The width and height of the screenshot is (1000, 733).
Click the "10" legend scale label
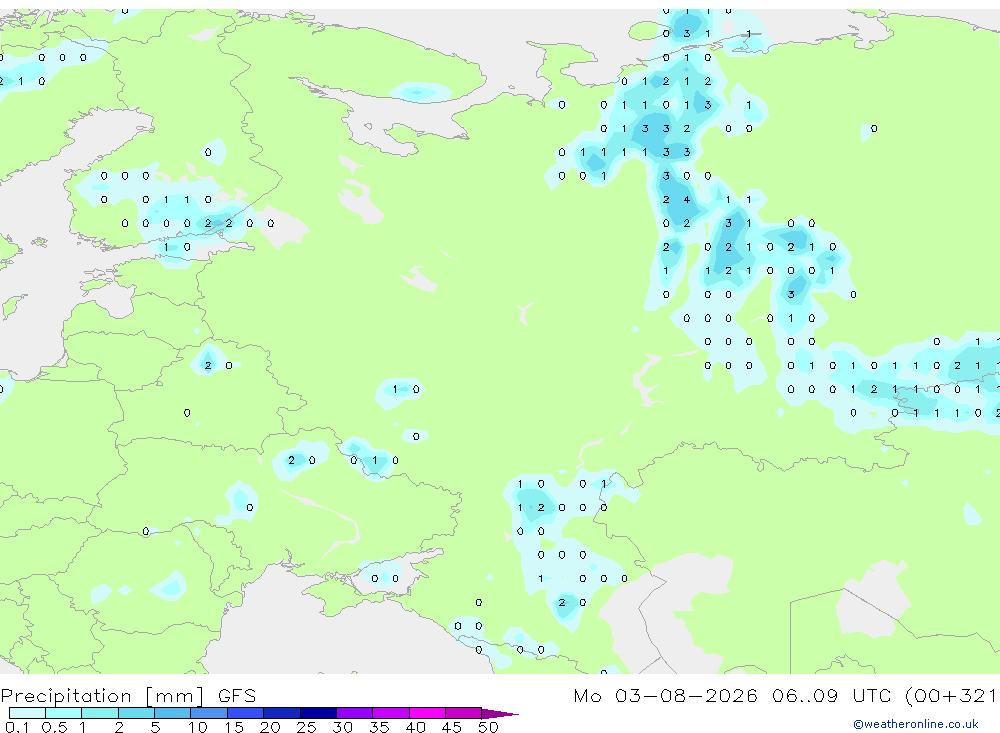(x=198, y=727)
